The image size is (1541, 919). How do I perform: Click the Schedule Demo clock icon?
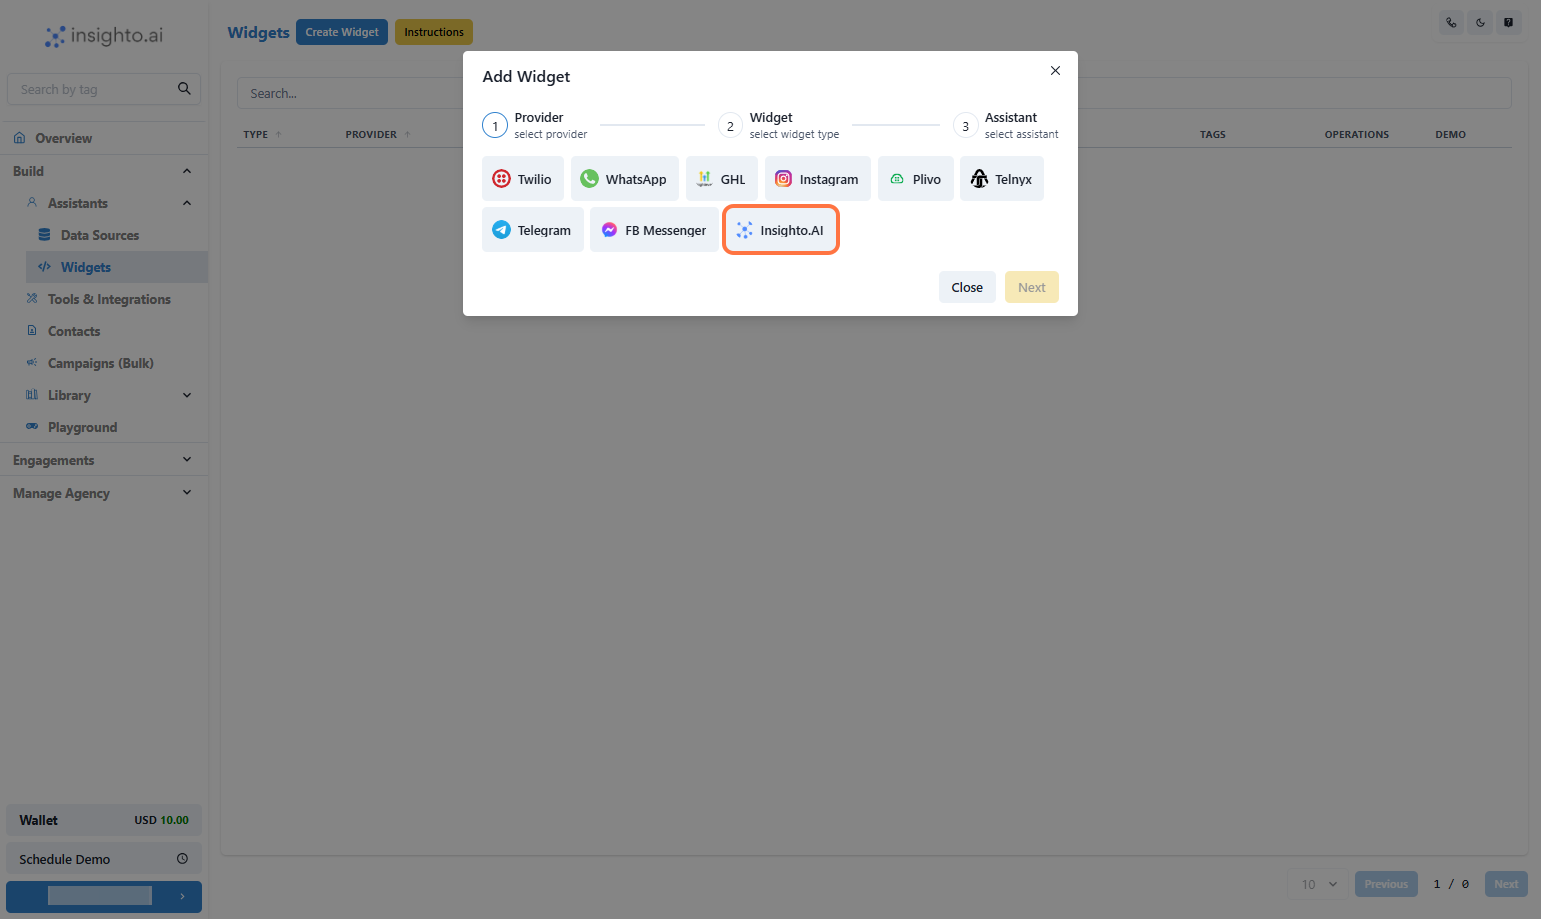182,859
